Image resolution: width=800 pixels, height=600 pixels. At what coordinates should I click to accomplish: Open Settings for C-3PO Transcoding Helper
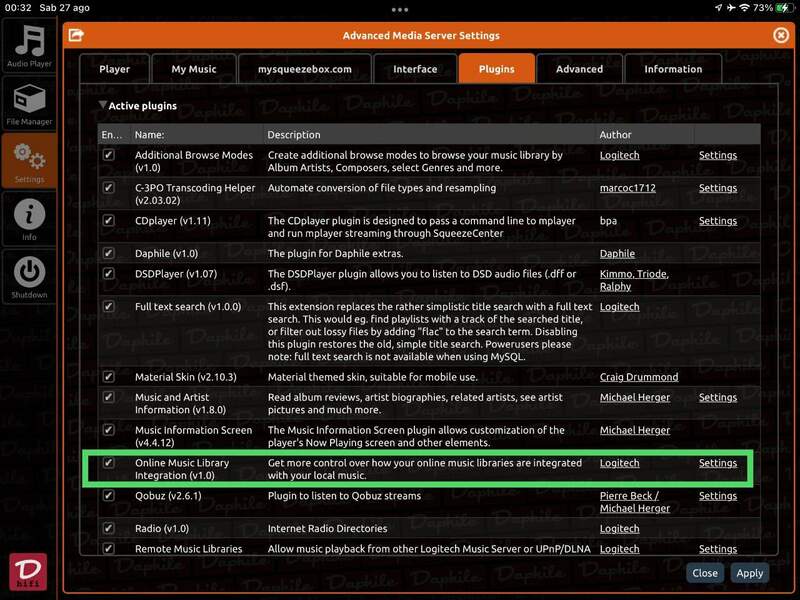pyautogui.click(x=717, y=188)
